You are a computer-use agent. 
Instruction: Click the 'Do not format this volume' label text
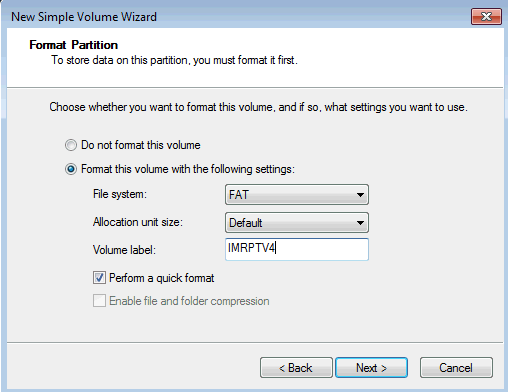(x=141, y=145)
